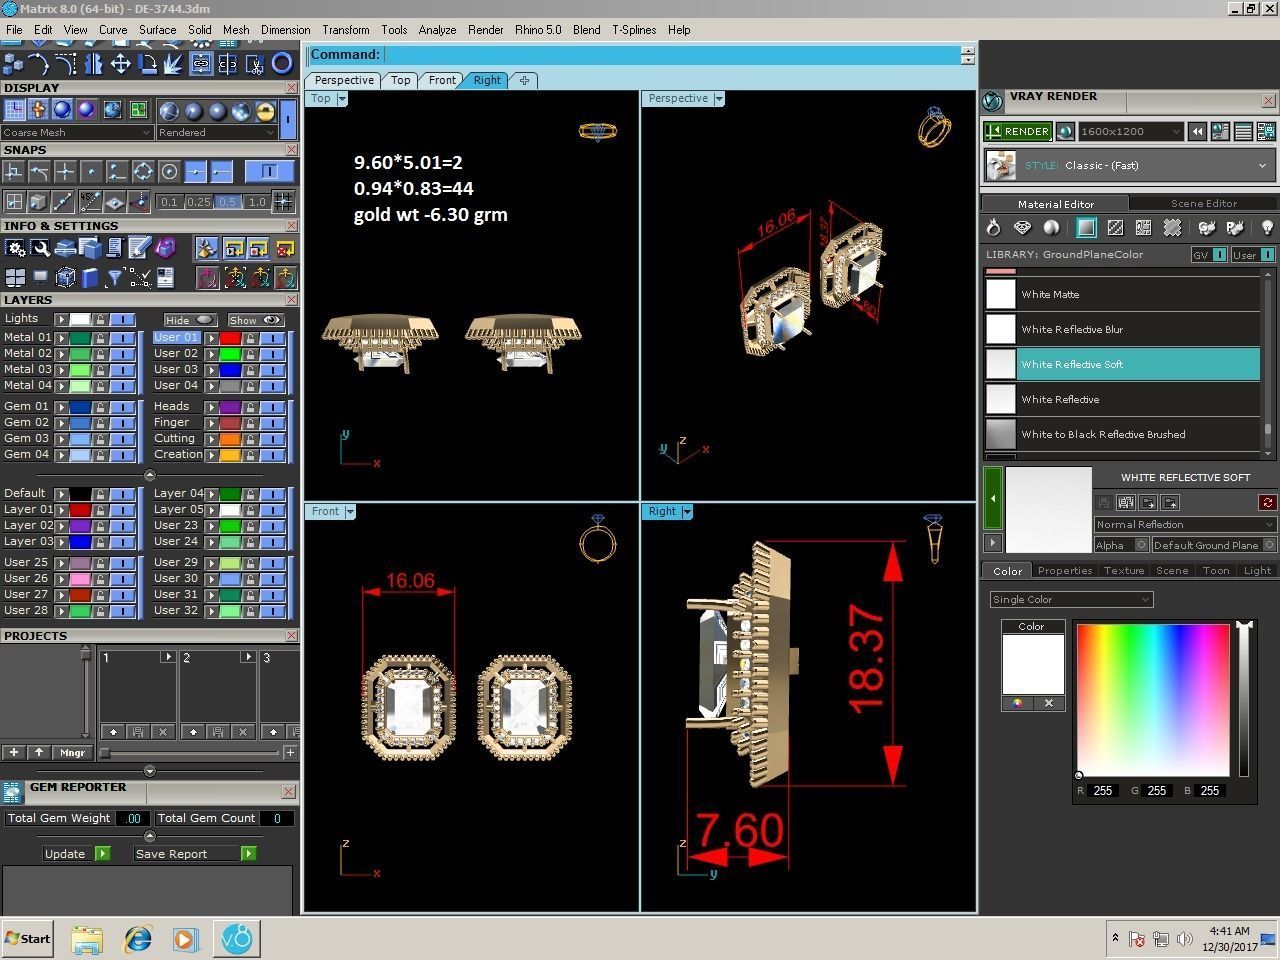Click the four-viewport layout icon
Viewport: 1280px width, 960px height.
pos(15,277)
